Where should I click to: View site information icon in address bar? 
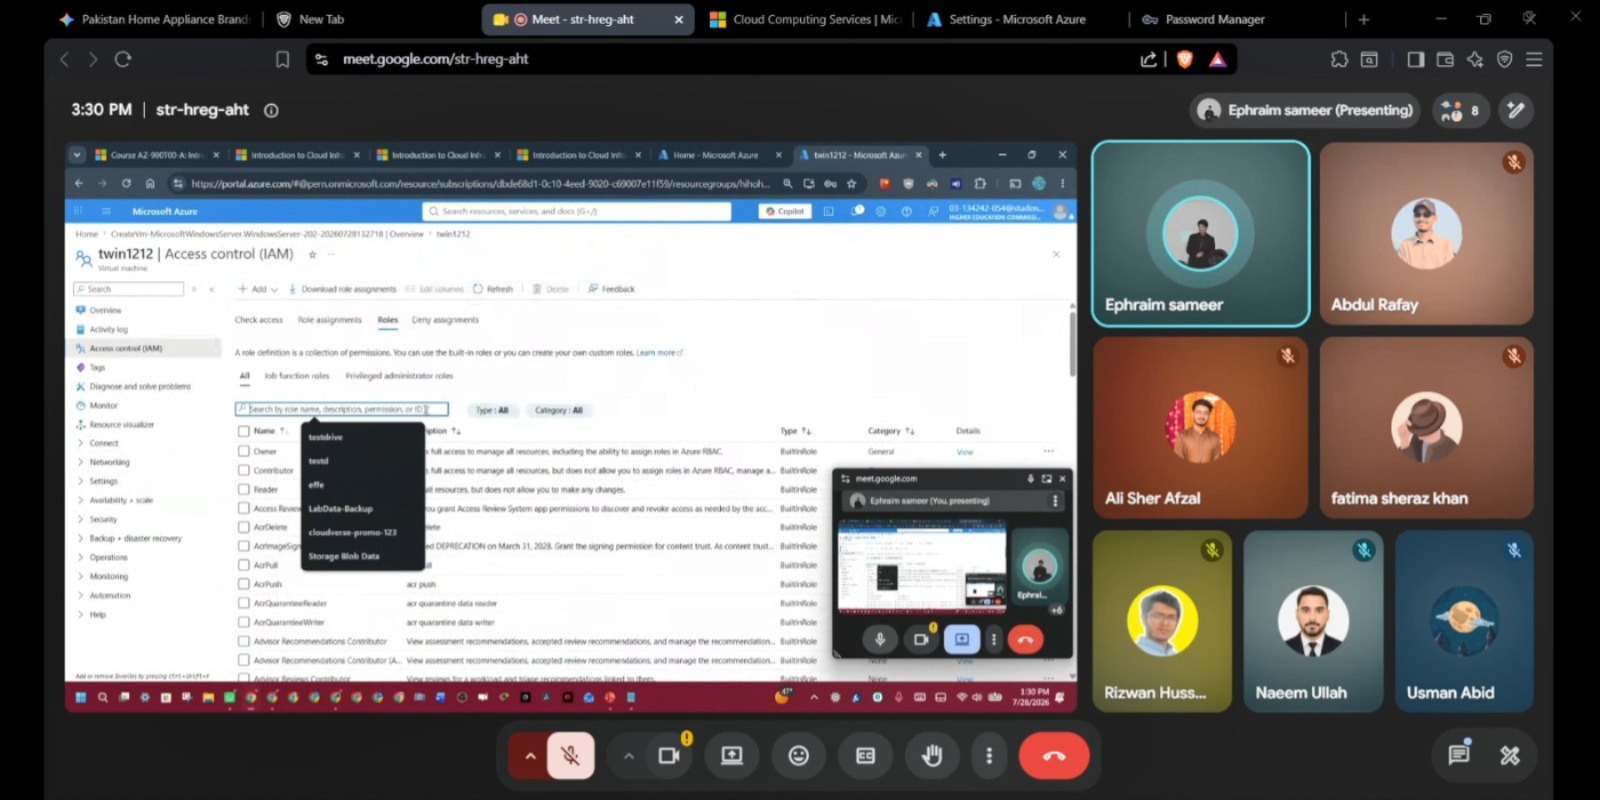[x=321, y=59]
